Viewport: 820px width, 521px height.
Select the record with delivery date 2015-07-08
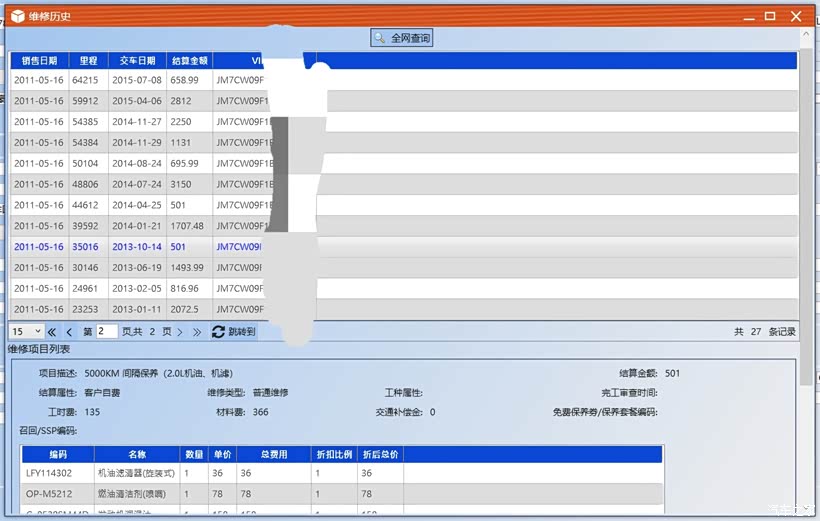point(137,80)
